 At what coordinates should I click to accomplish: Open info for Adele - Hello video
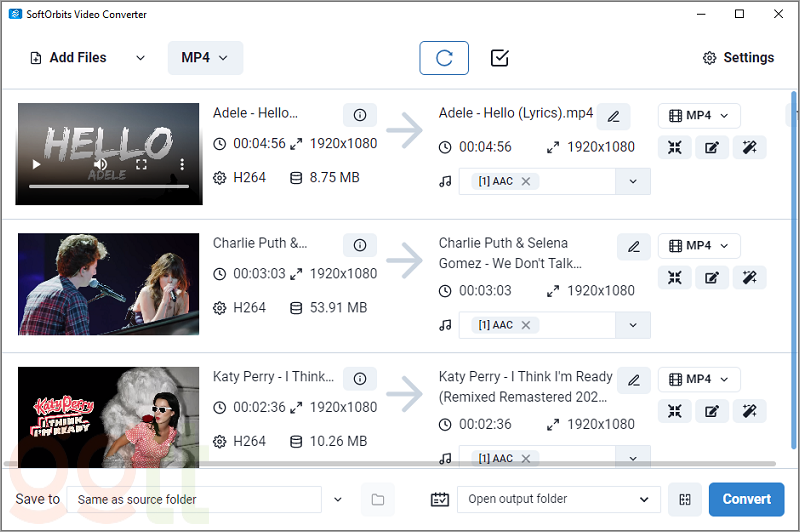360,114
